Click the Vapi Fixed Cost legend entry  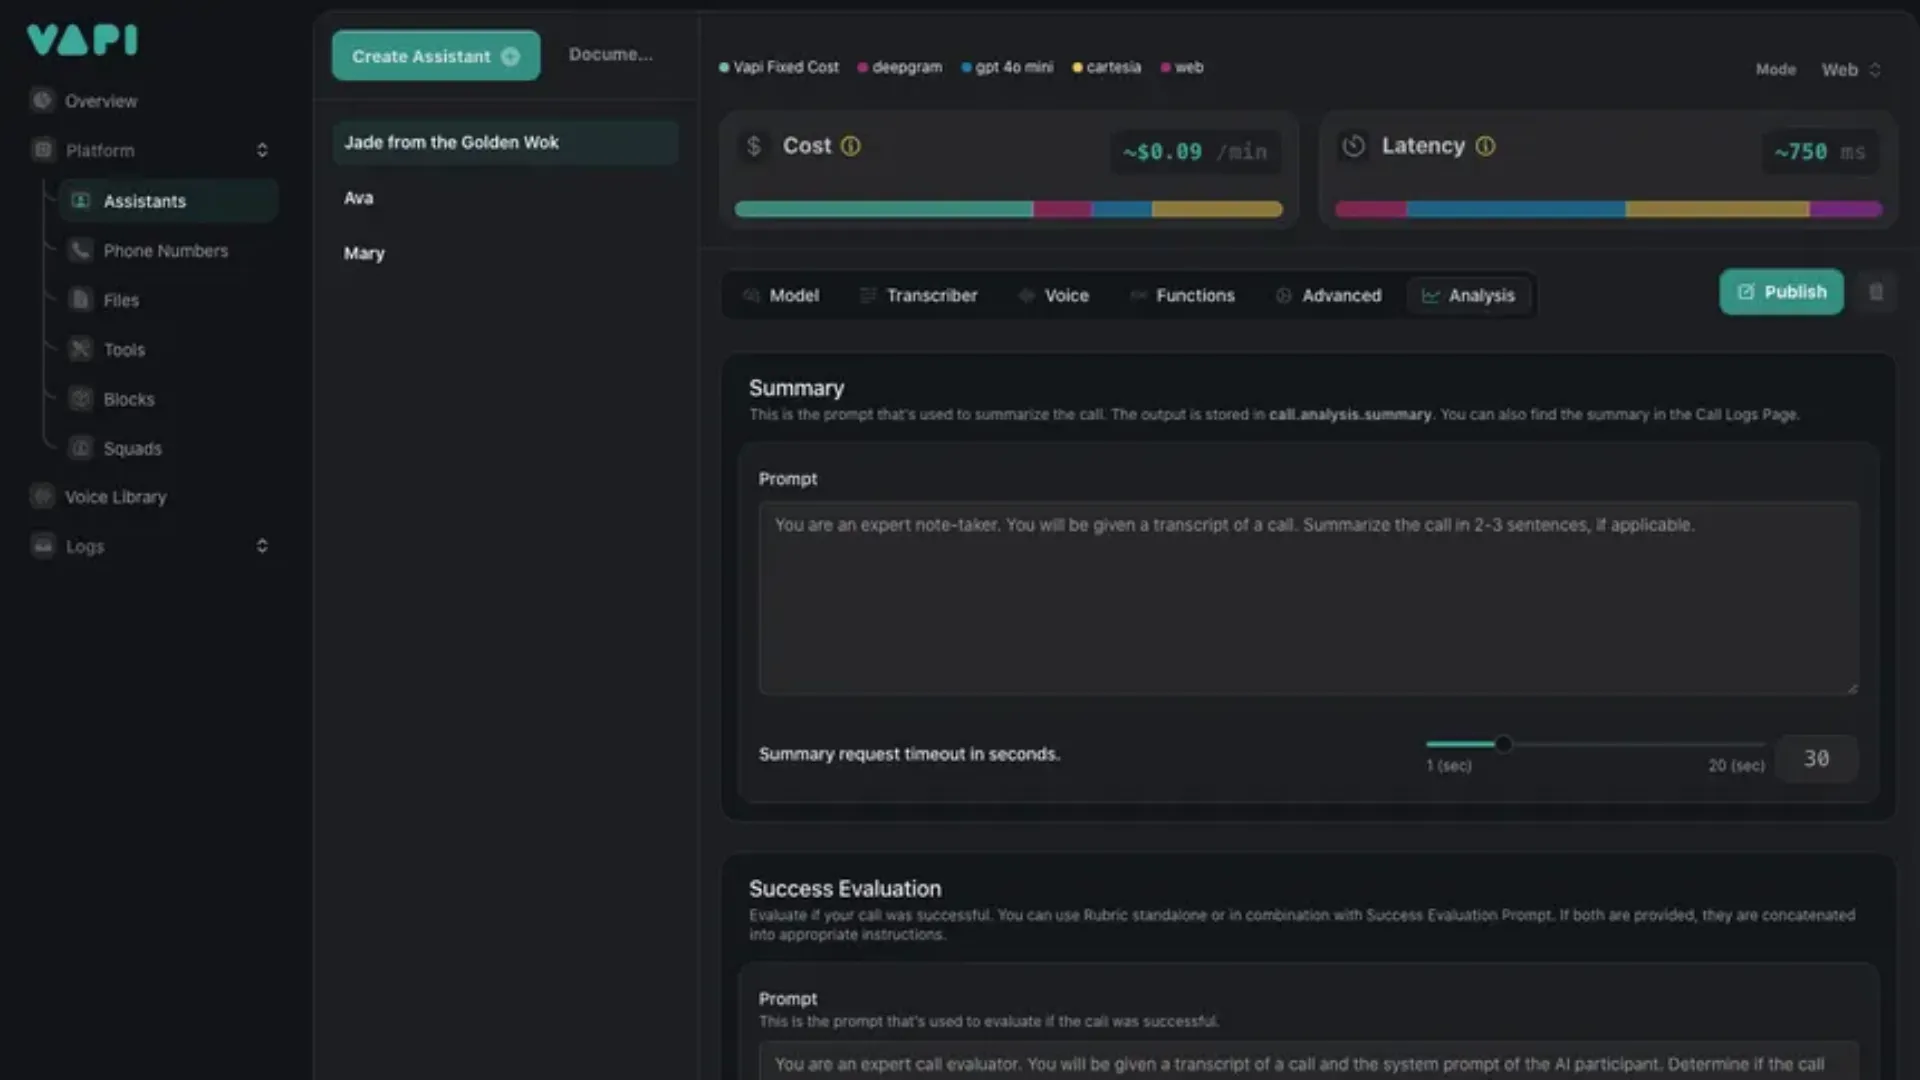779,67
